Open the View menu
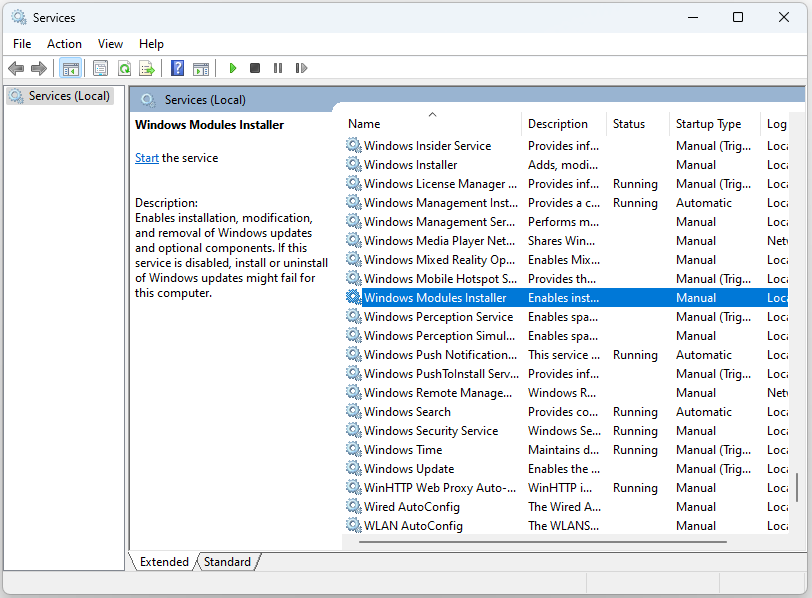This screenshot has height=598, width=812. point(110,44)
